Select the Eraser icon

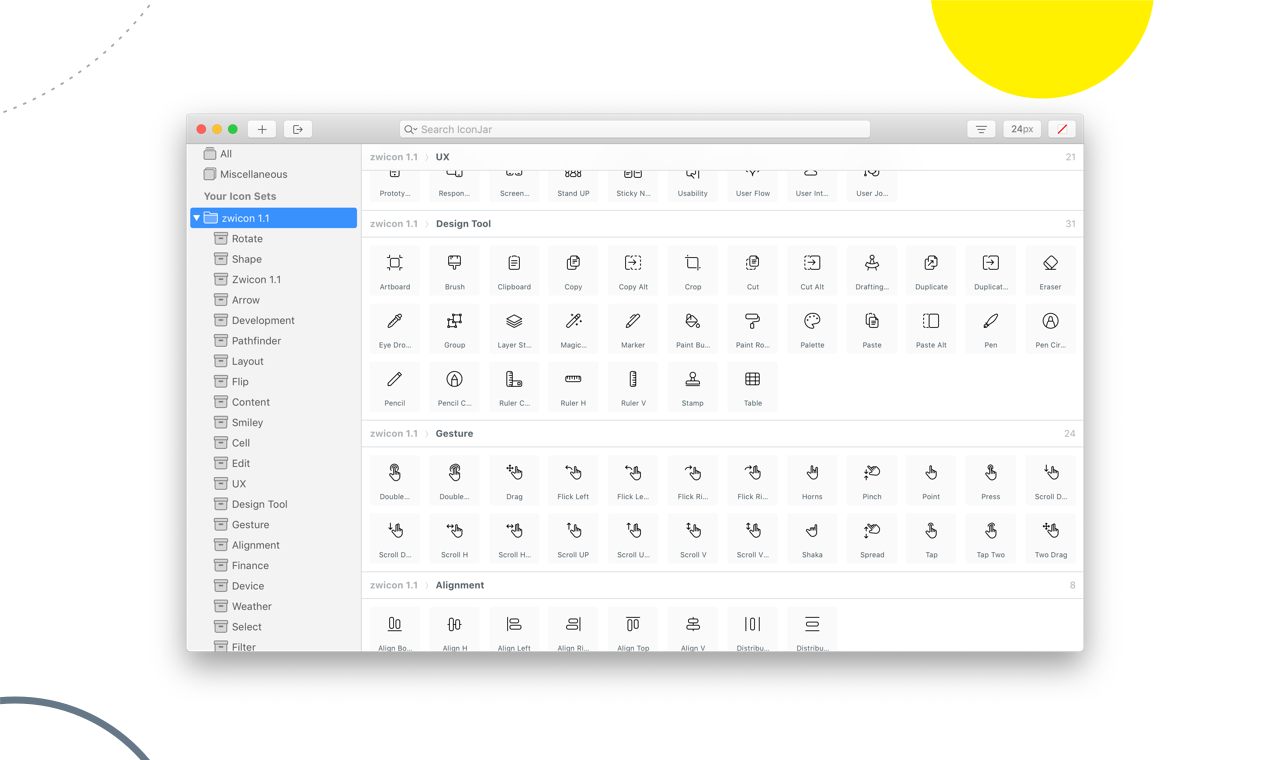1050,270
